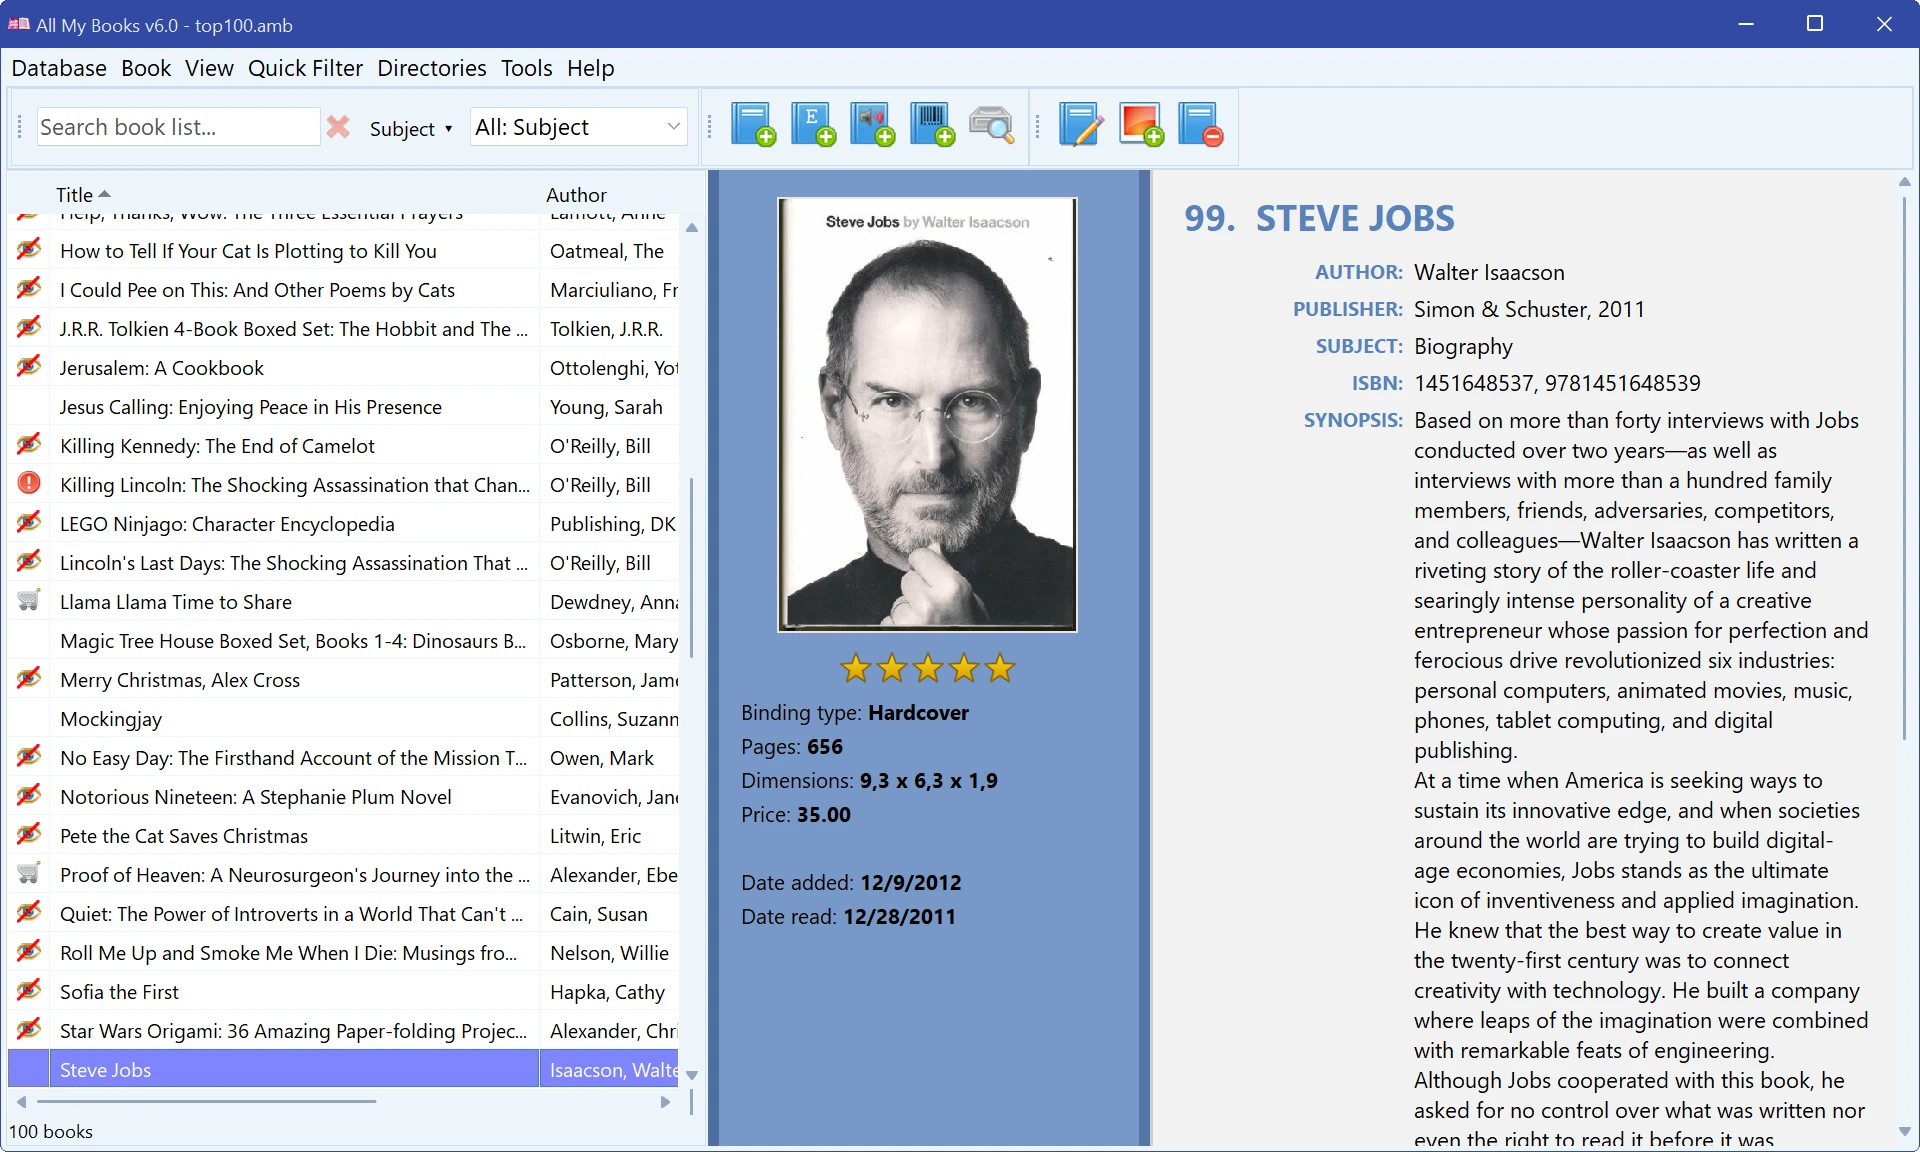This screenshot has width=1920, height=1152.
Task: Click the third gold rating star
Action: [x=928, y=668]
